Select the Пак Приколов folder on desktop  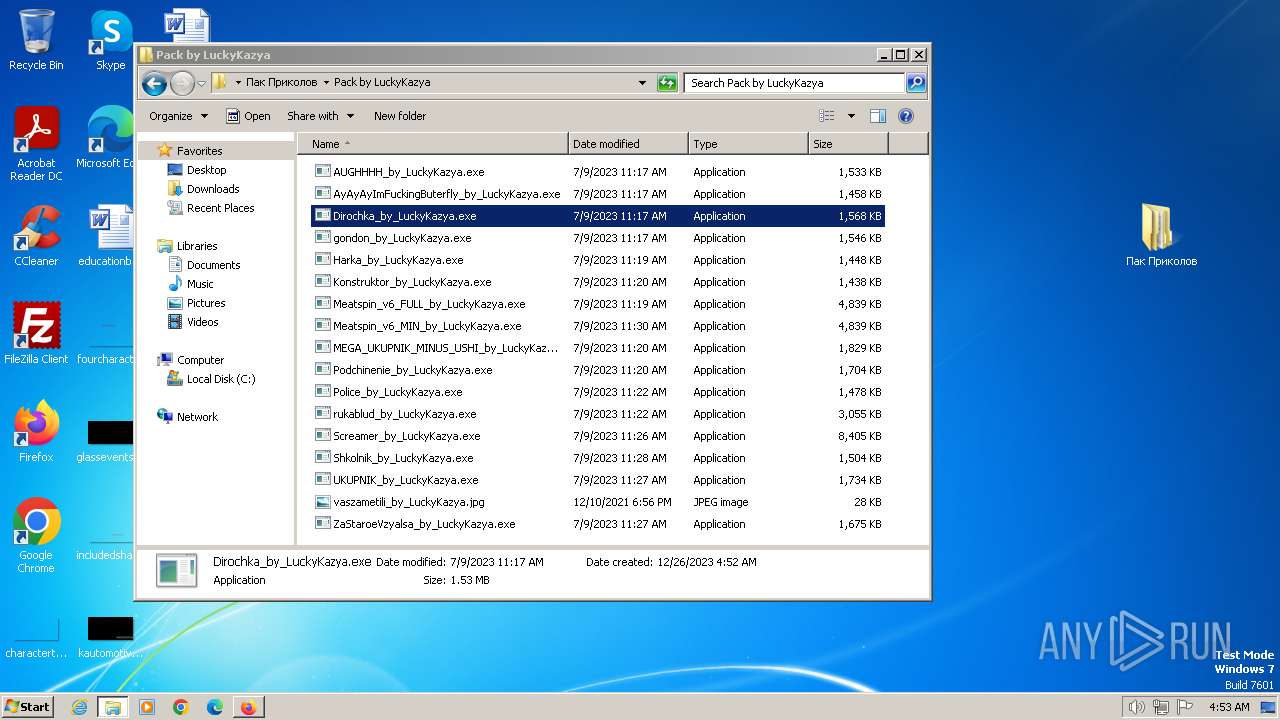click(1161, 236)
